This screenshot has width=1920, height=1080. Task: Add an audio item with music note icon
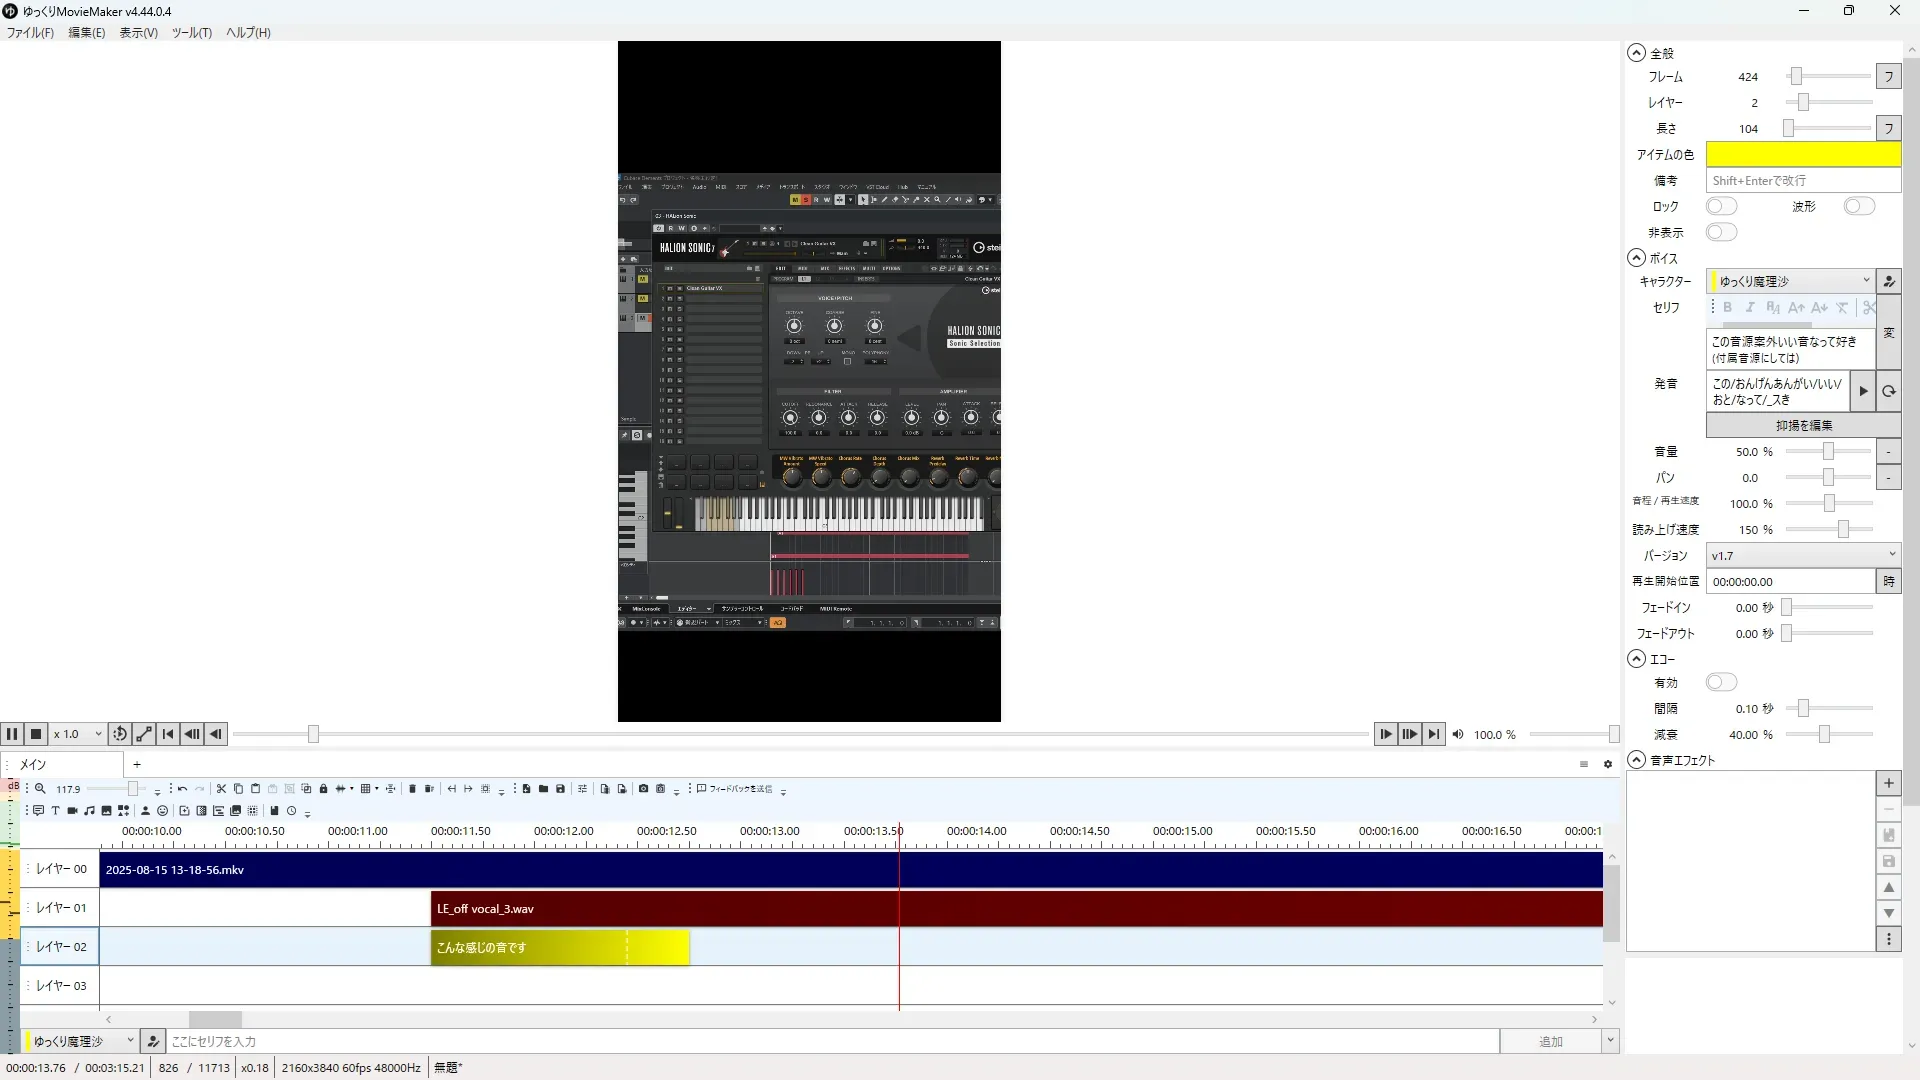pyautogui.click(x=89, y=811)
